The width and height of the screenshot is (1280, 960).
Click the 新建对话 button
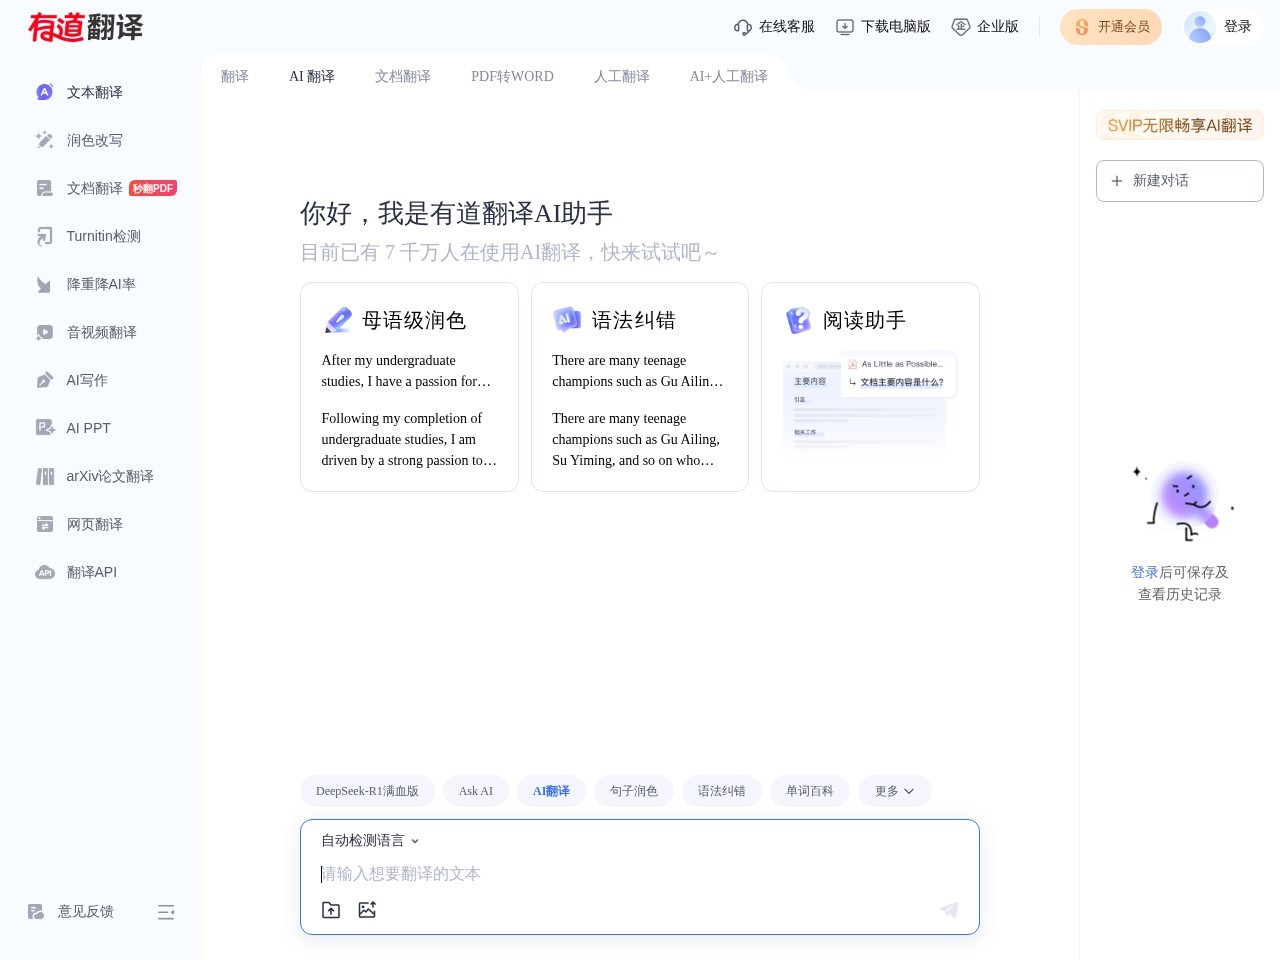point(1179,181)
